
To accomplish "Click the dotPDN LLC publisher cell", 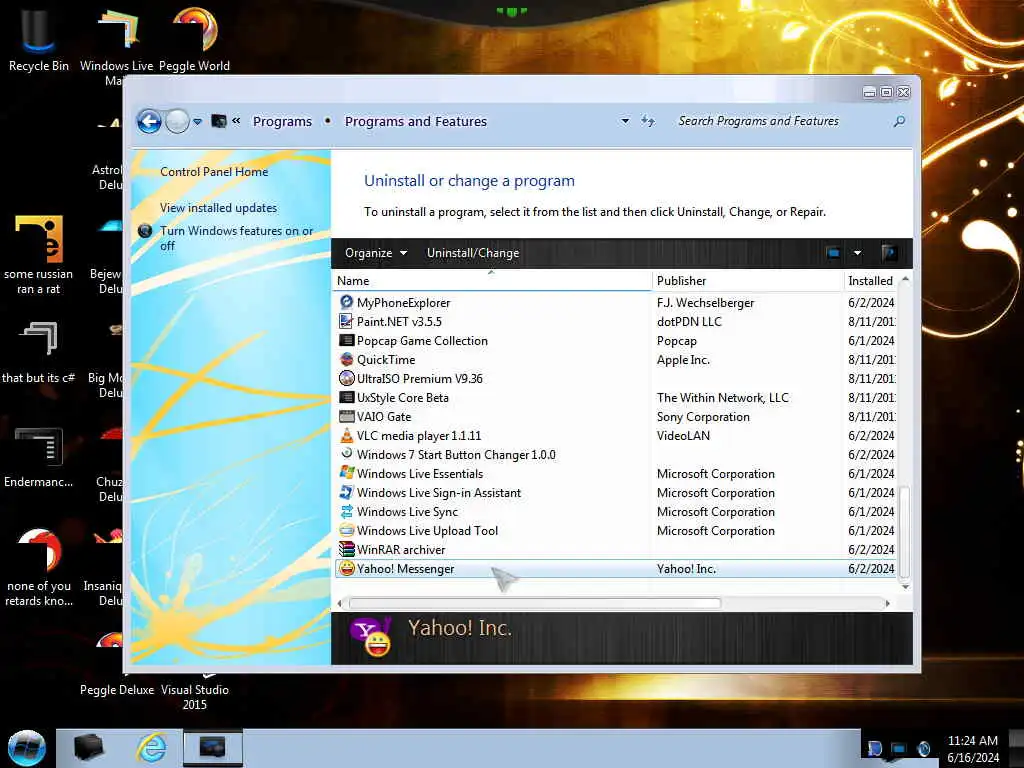I will 689,322.
